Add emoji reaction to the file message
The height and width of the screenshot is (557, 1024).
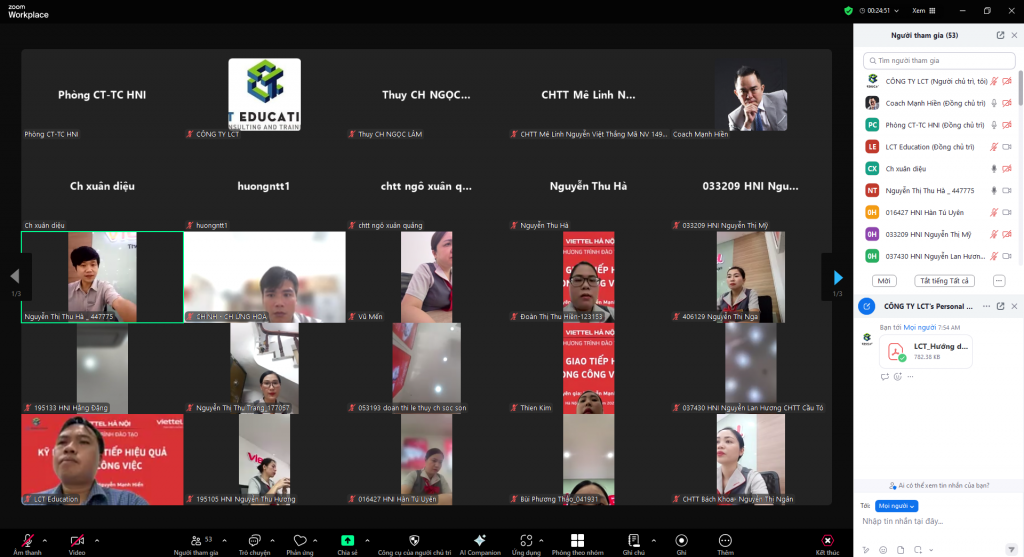coord(898,377)
